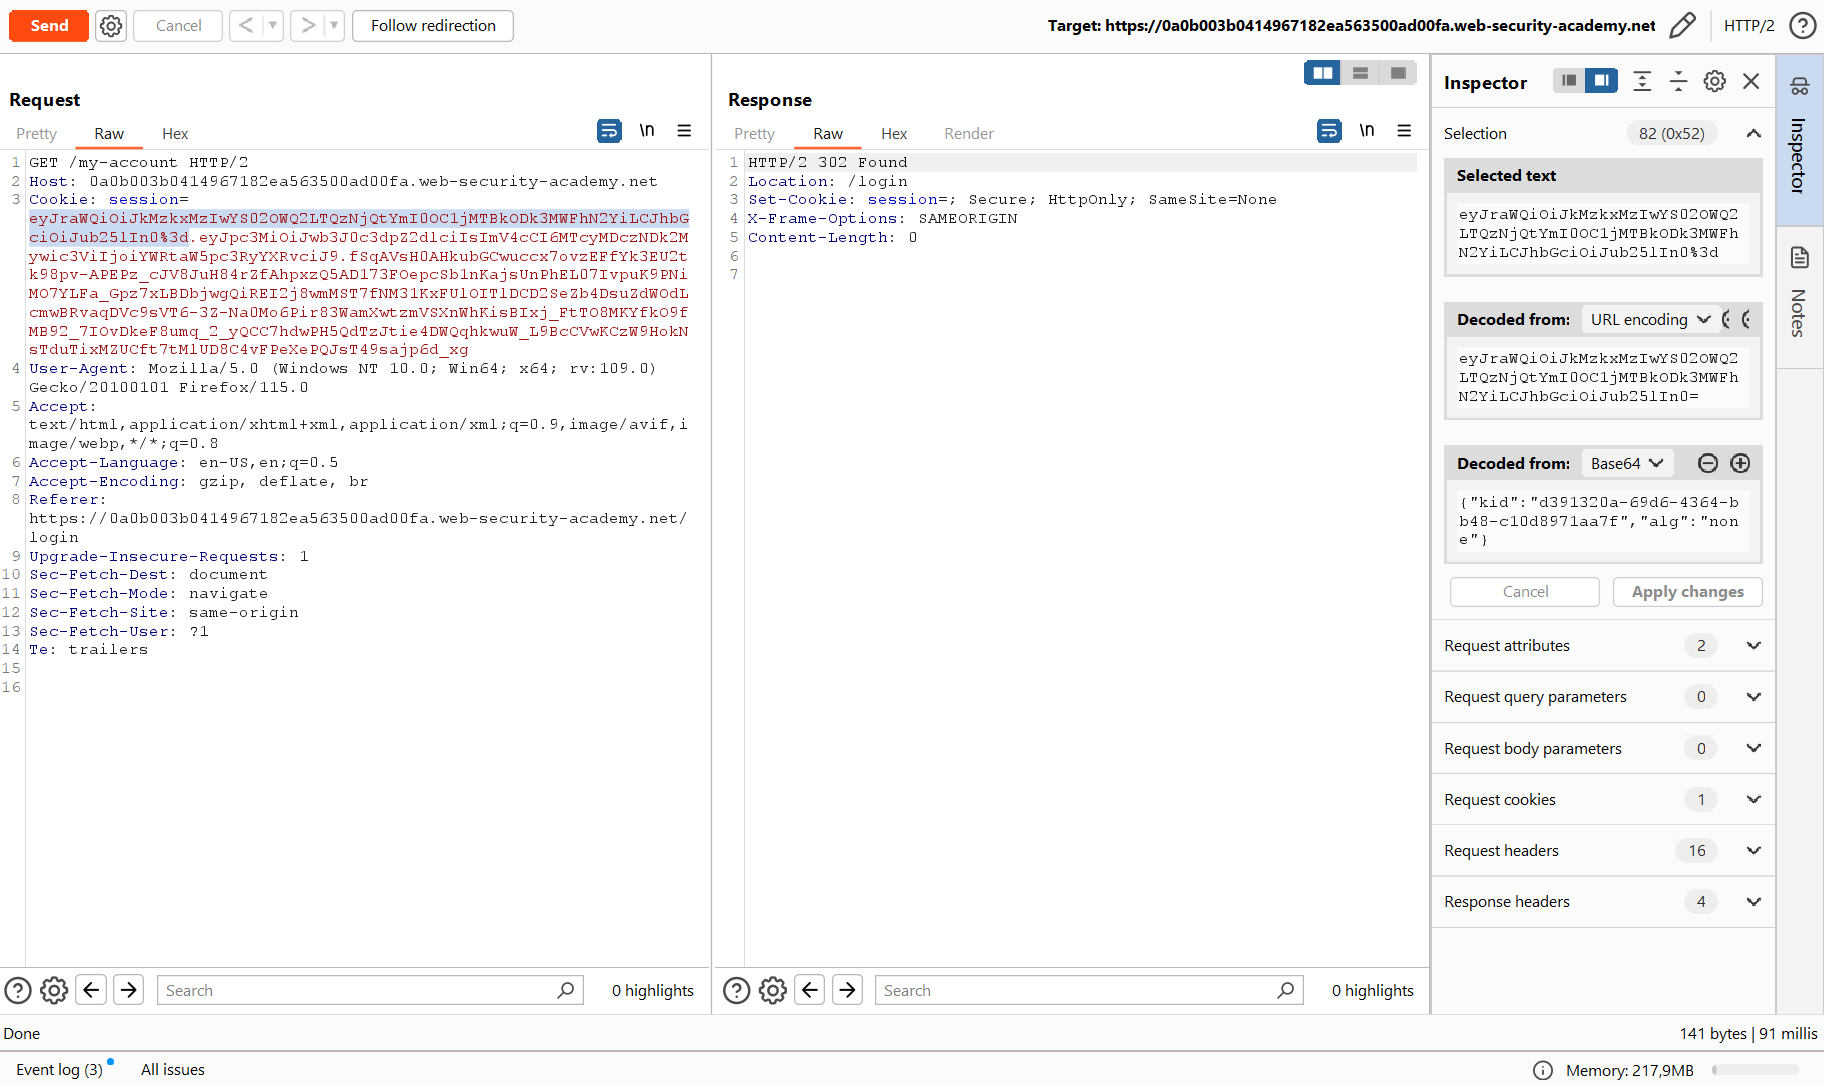Screen dimensions: 1824x1087
Task: Close the Inspector panel
Action: coord(1751,82)
